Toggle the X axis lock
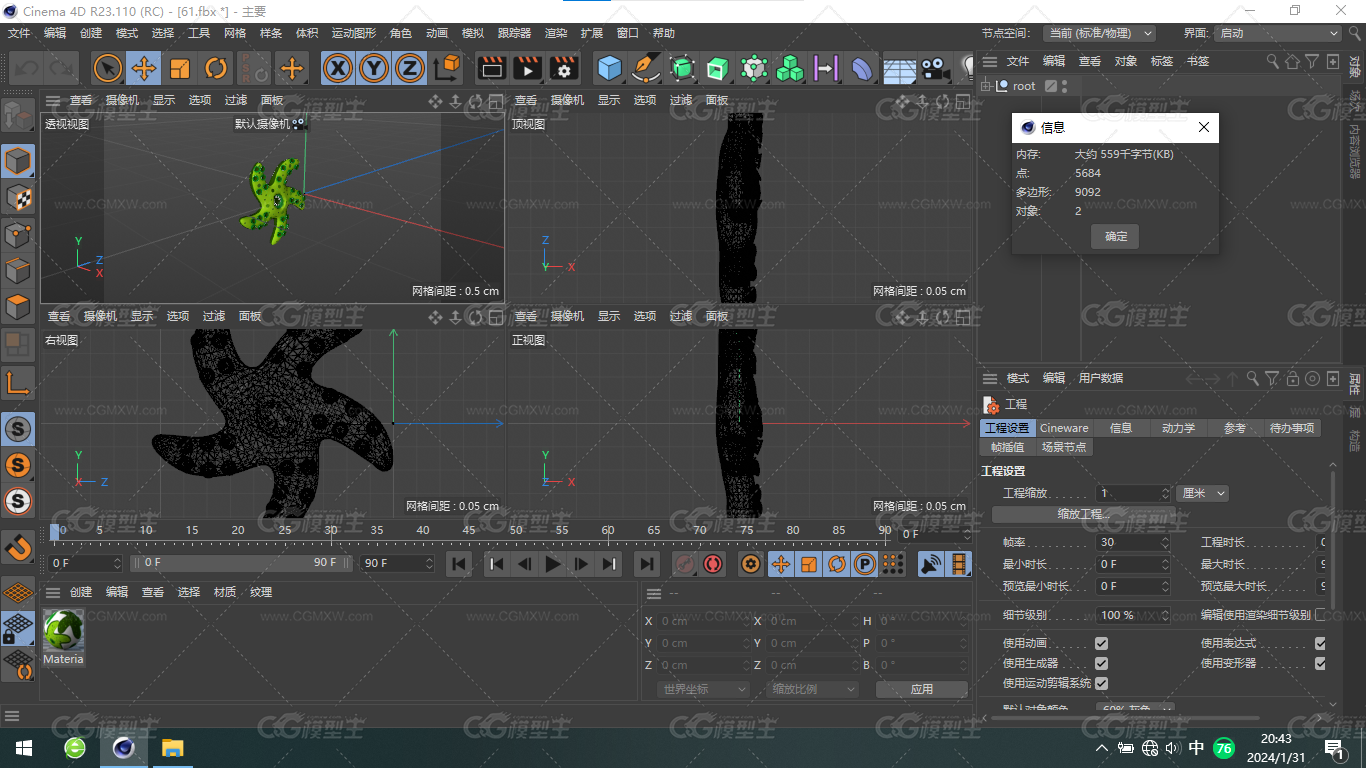 pos(339,68)
